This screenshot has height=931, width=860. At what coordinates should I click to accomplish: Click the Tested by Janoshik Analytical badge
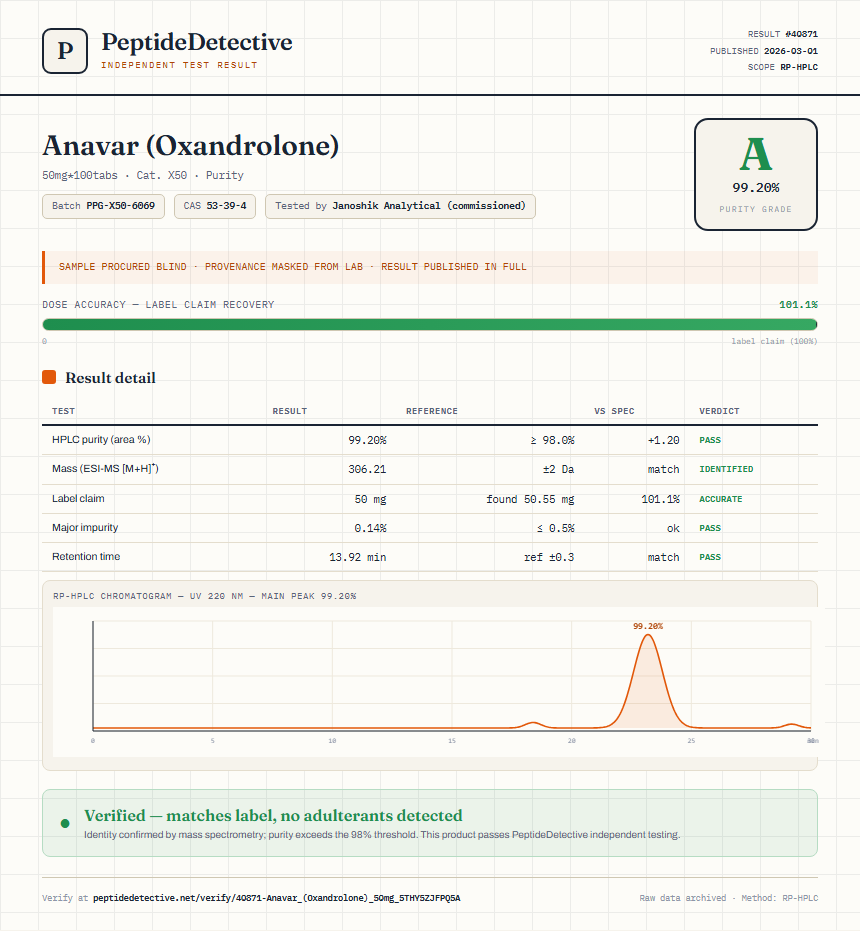[400, 206]
